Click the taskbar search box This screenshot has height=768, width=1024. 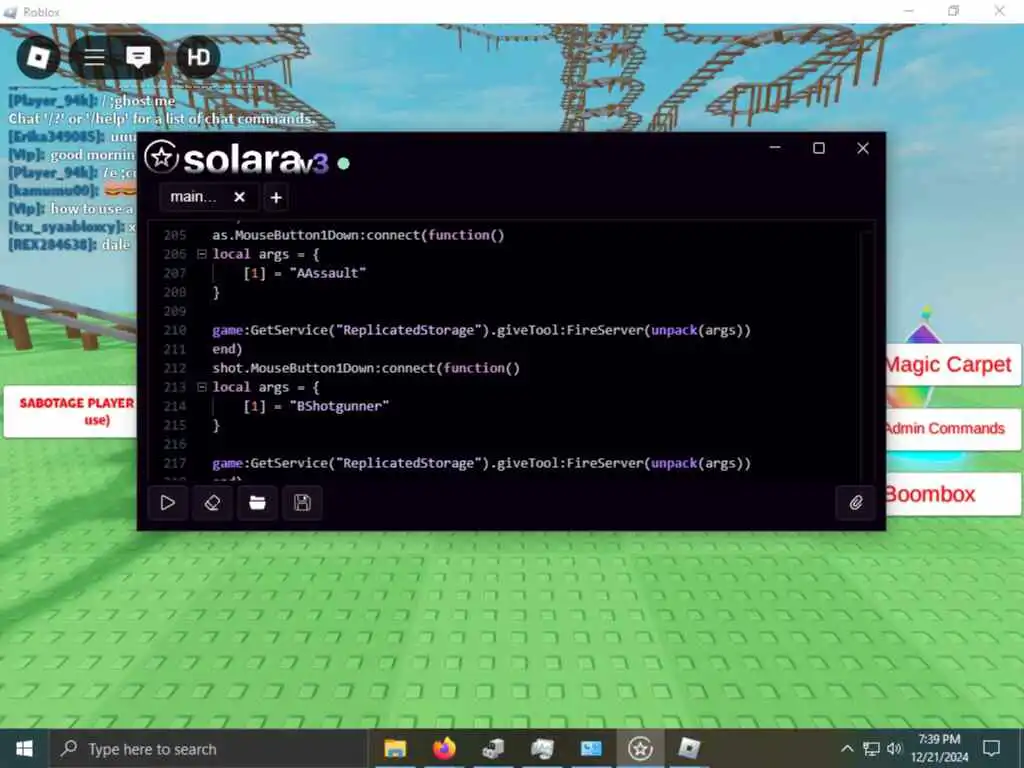209,749
